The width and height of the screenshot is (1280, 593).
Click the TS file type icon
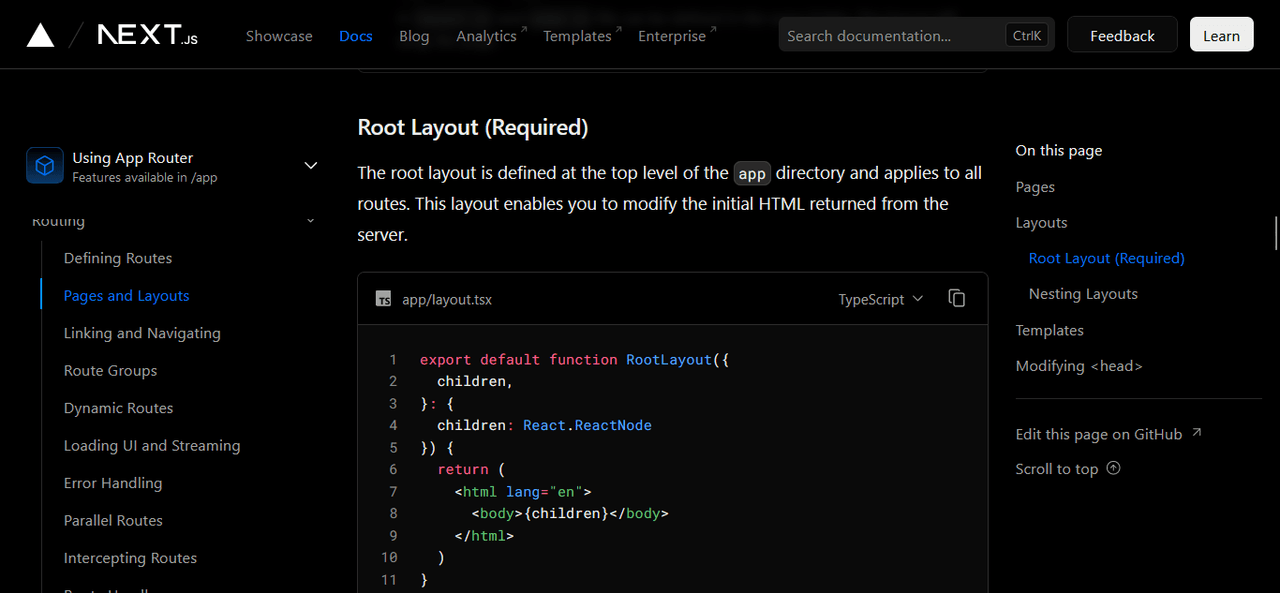pos(383,299)
